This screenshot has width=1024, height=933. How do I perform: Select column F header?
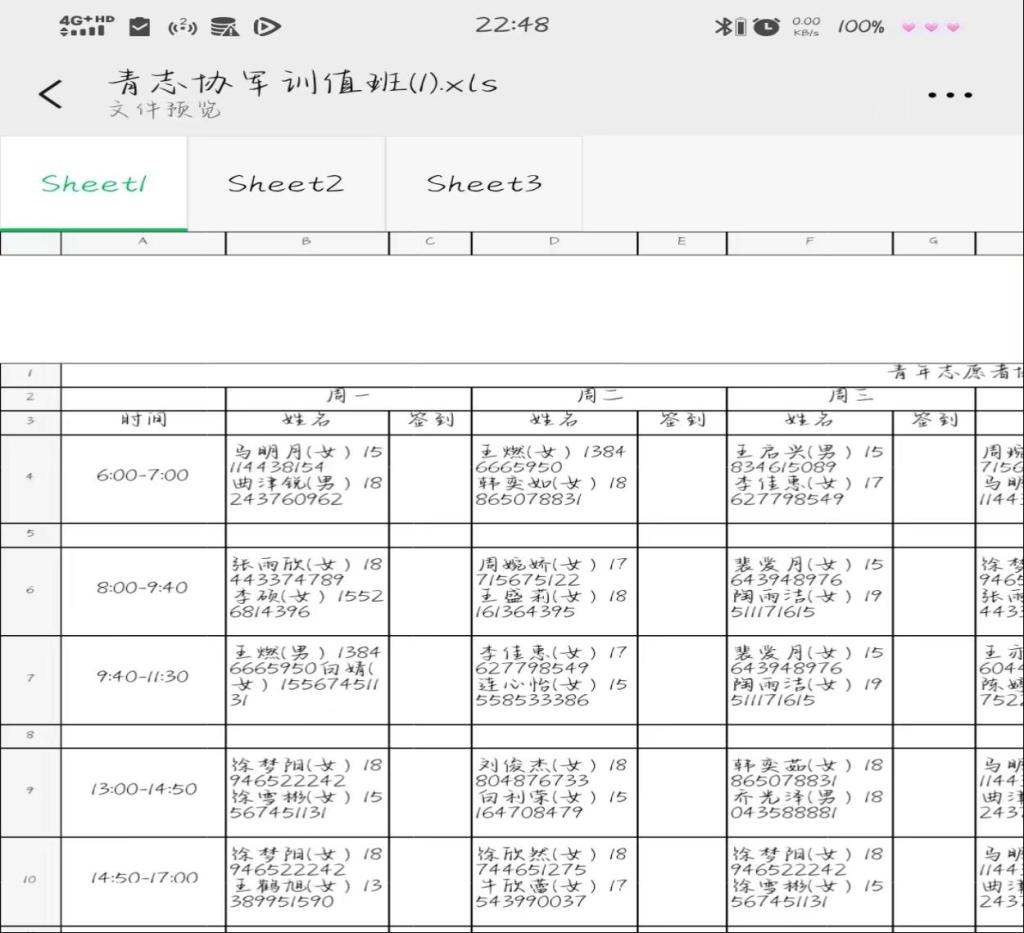809,242
